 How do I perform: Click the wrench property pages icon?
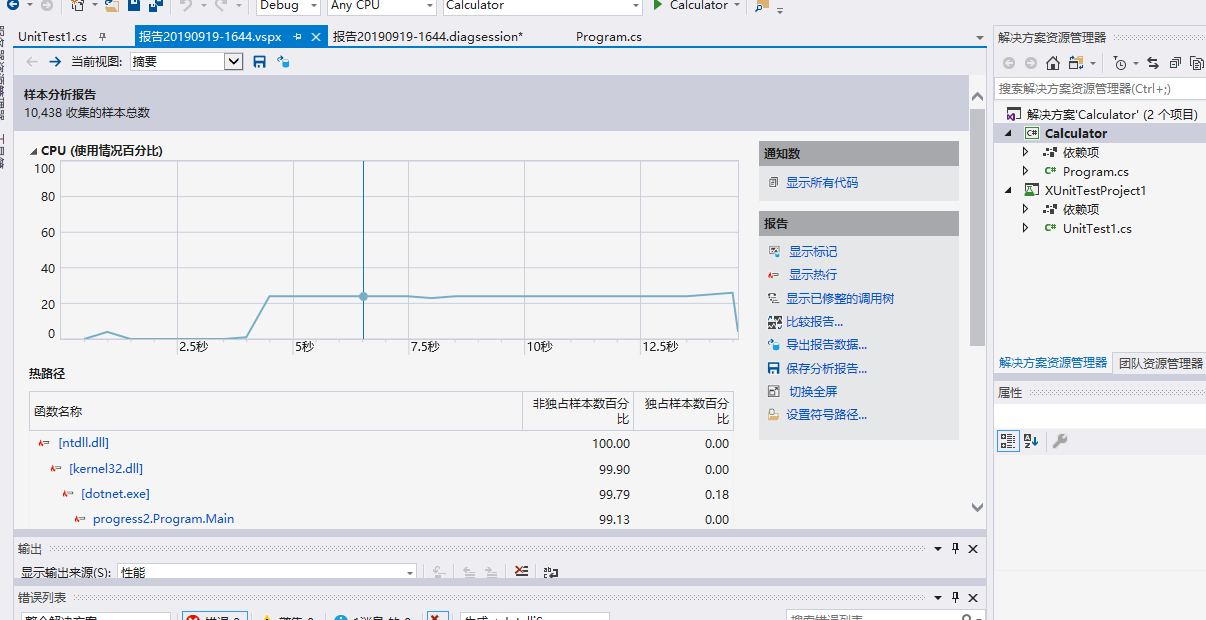[x=1060, y=440]
